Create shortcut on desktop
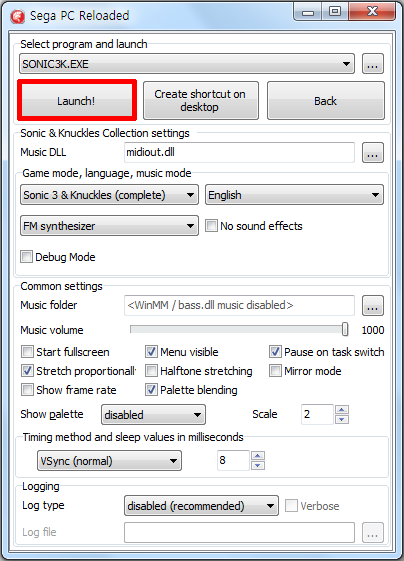The width and height of the screenshot is (404, 561). 200,101
